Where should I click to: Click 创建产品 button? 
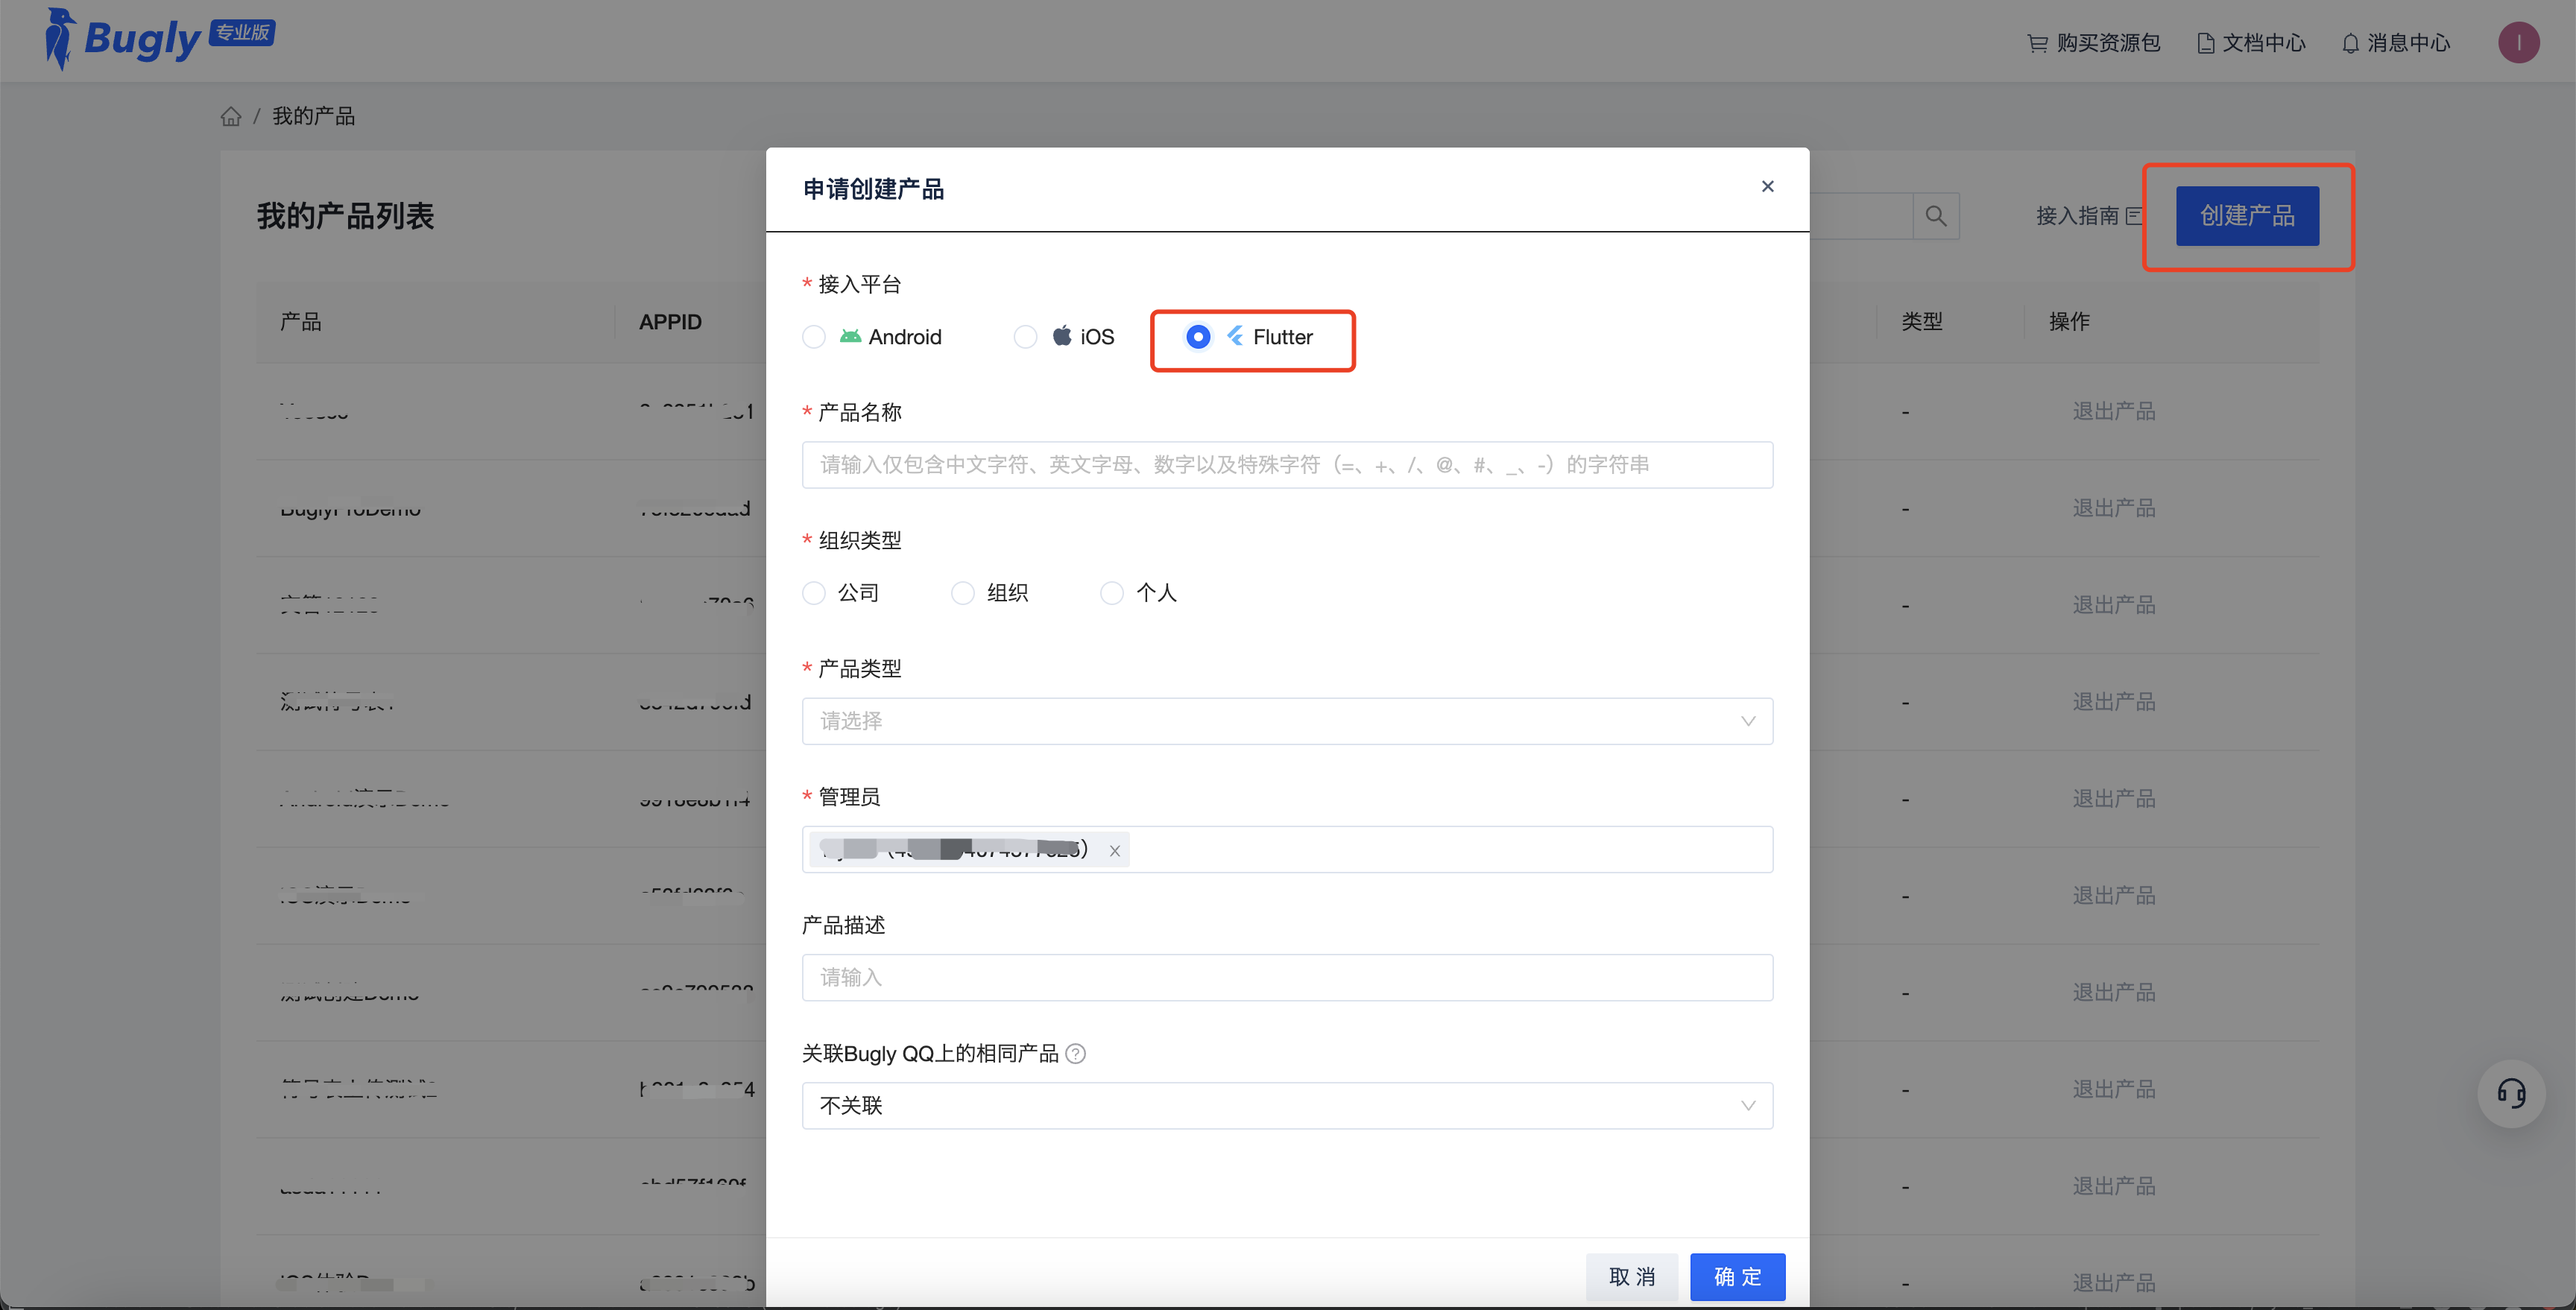pos(2247,216)
